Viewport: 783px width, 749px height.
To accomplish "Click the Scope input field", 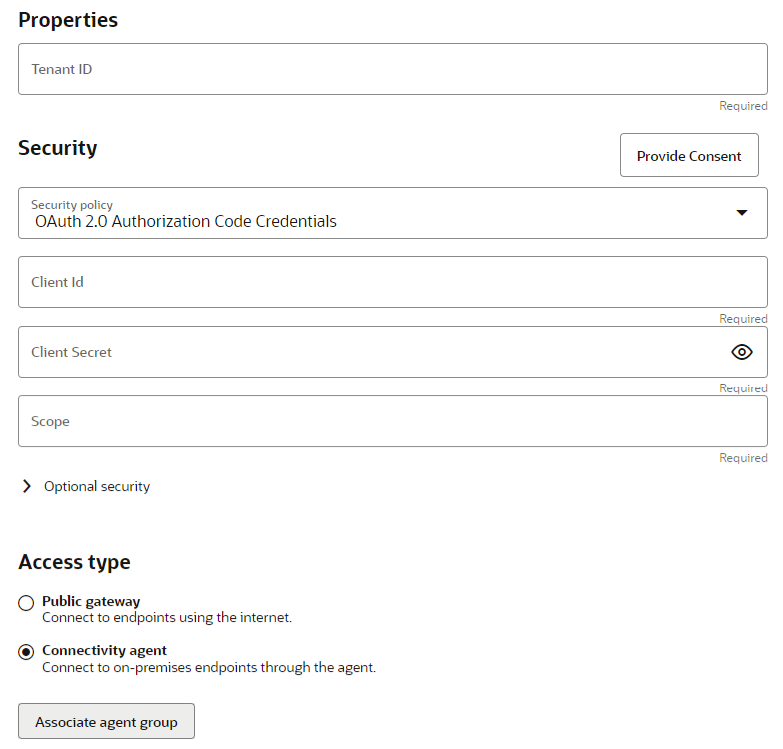I will tap(392, 421).
